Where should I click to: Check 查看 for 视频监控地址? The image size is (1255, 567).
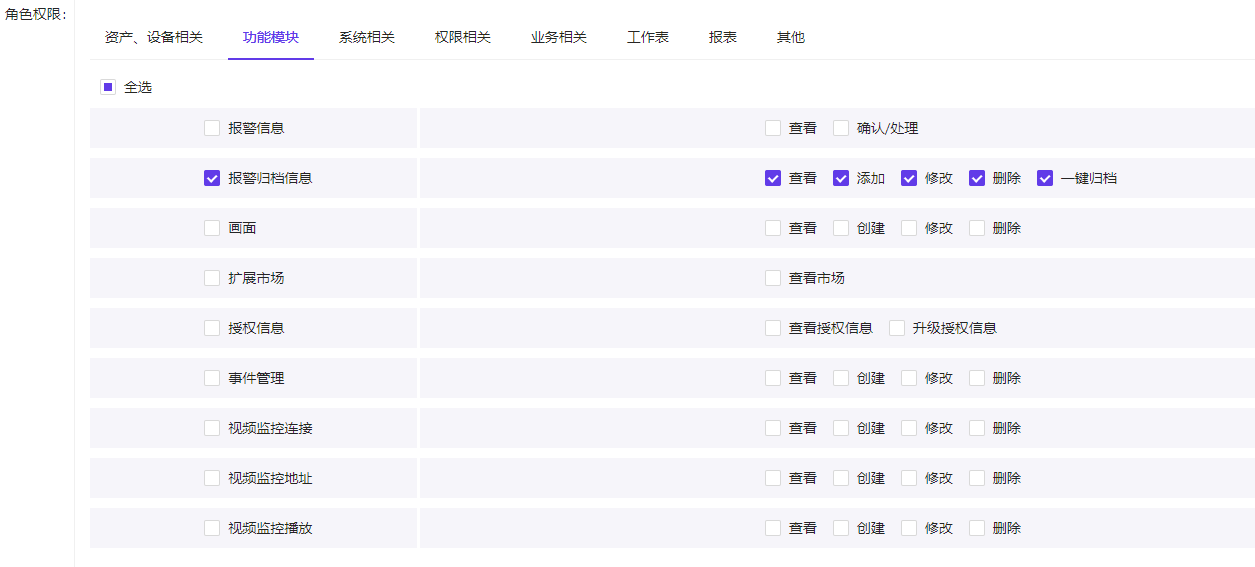click(x=773, y=478)
